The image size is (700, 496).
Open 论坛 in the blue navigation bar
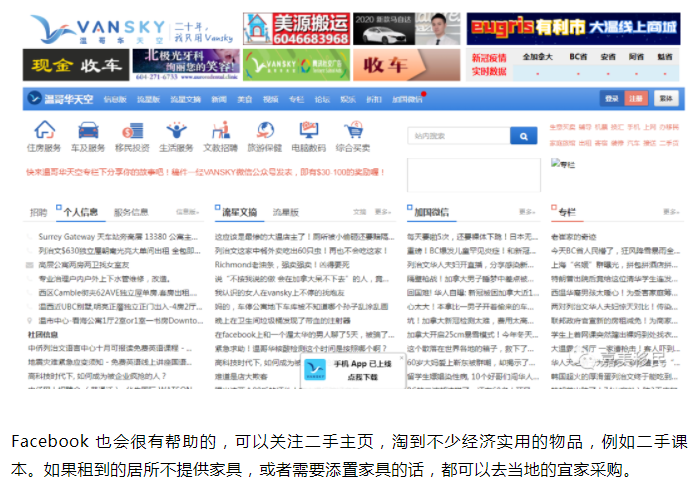(x=322, y=99)
